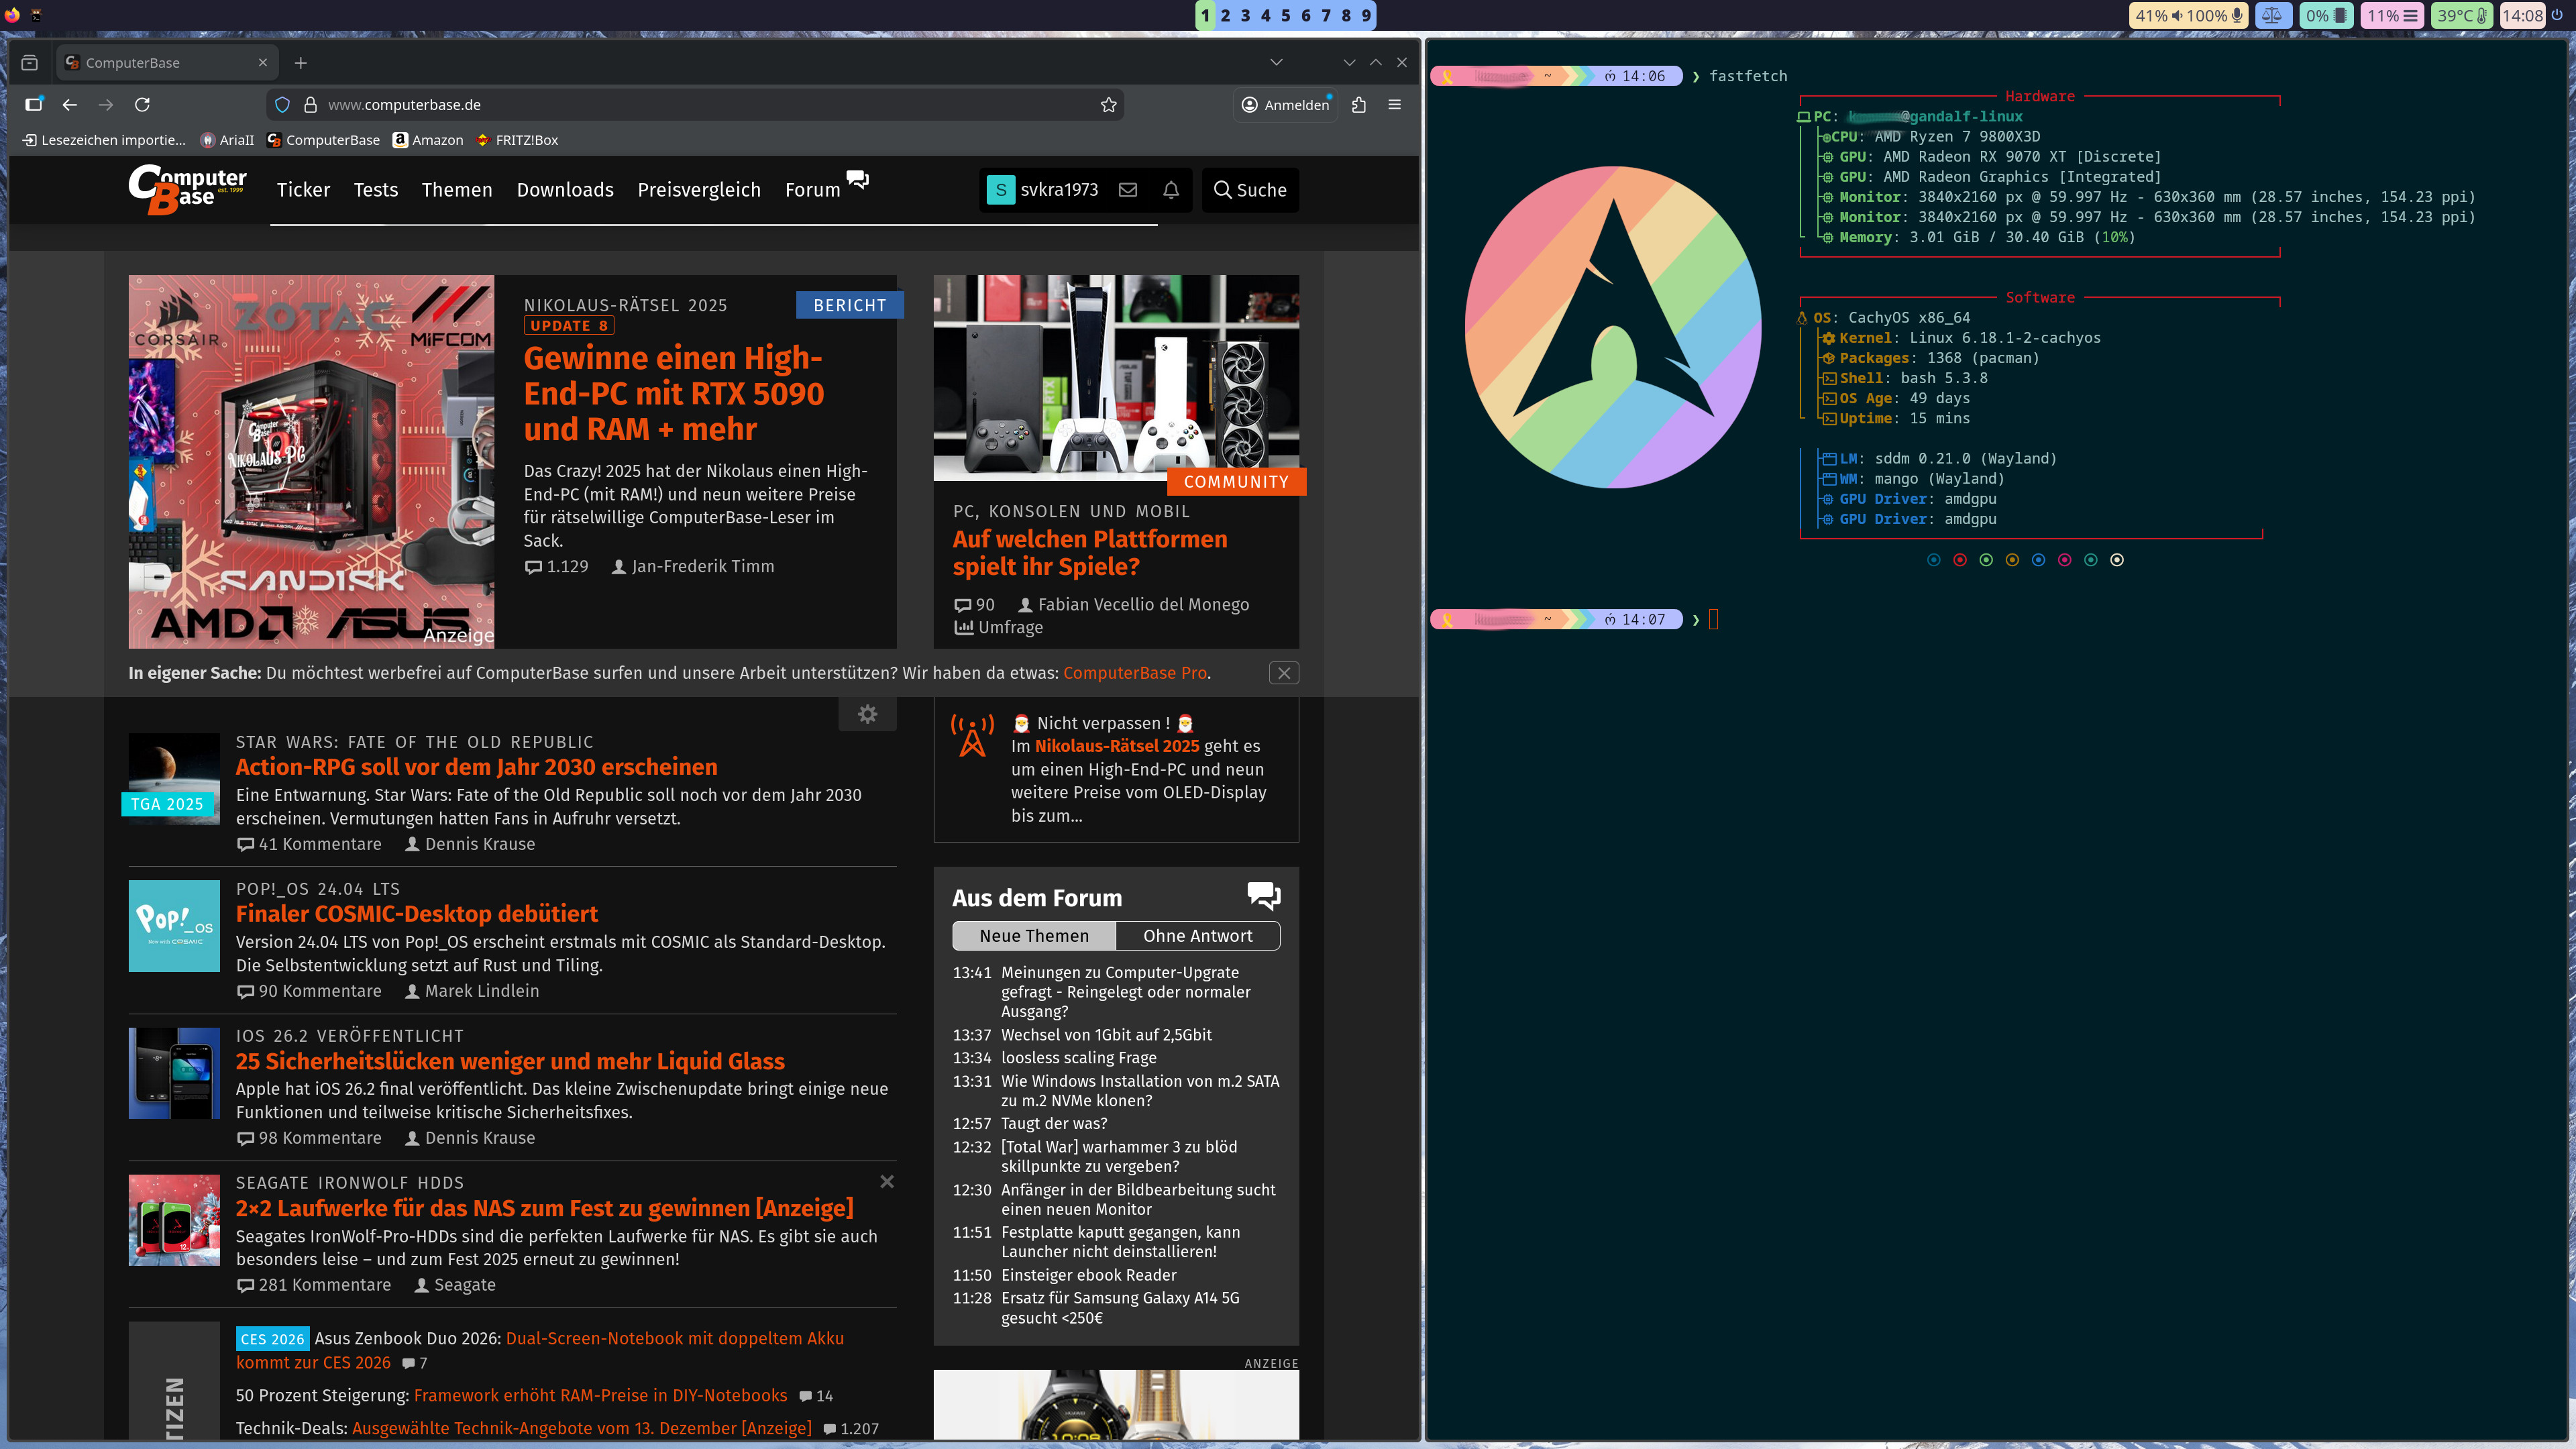
Task: Open the Firefox hamburger menu
Action: [x=1394, y=105]
